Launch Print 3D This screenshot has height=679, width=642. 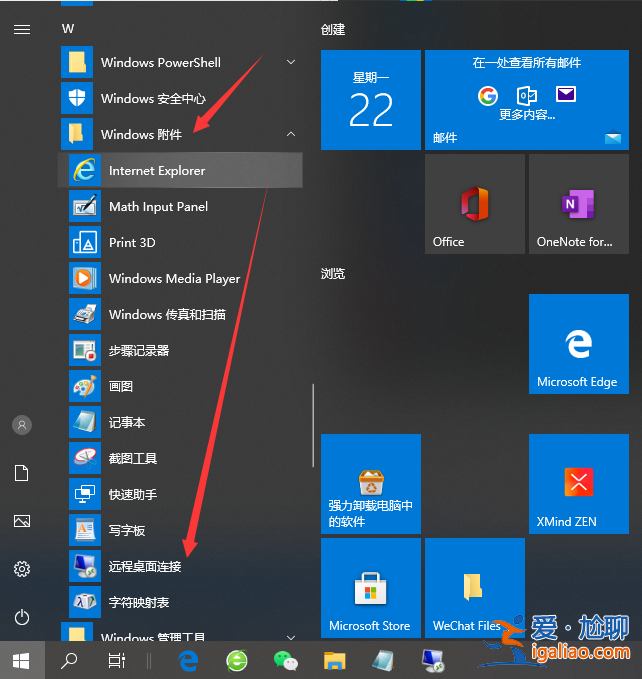tap(180, 242)
